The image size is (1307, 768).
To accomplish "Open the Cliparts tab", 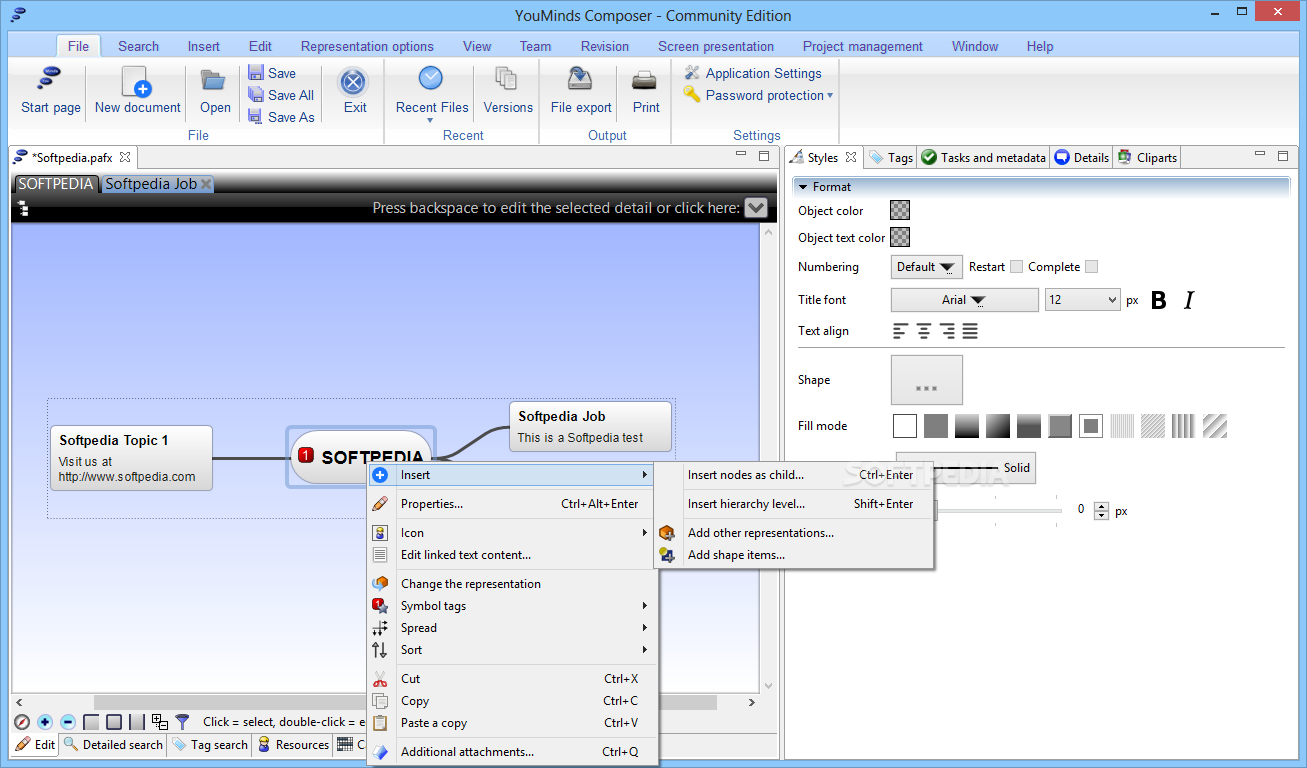I will pos(1147,157).
